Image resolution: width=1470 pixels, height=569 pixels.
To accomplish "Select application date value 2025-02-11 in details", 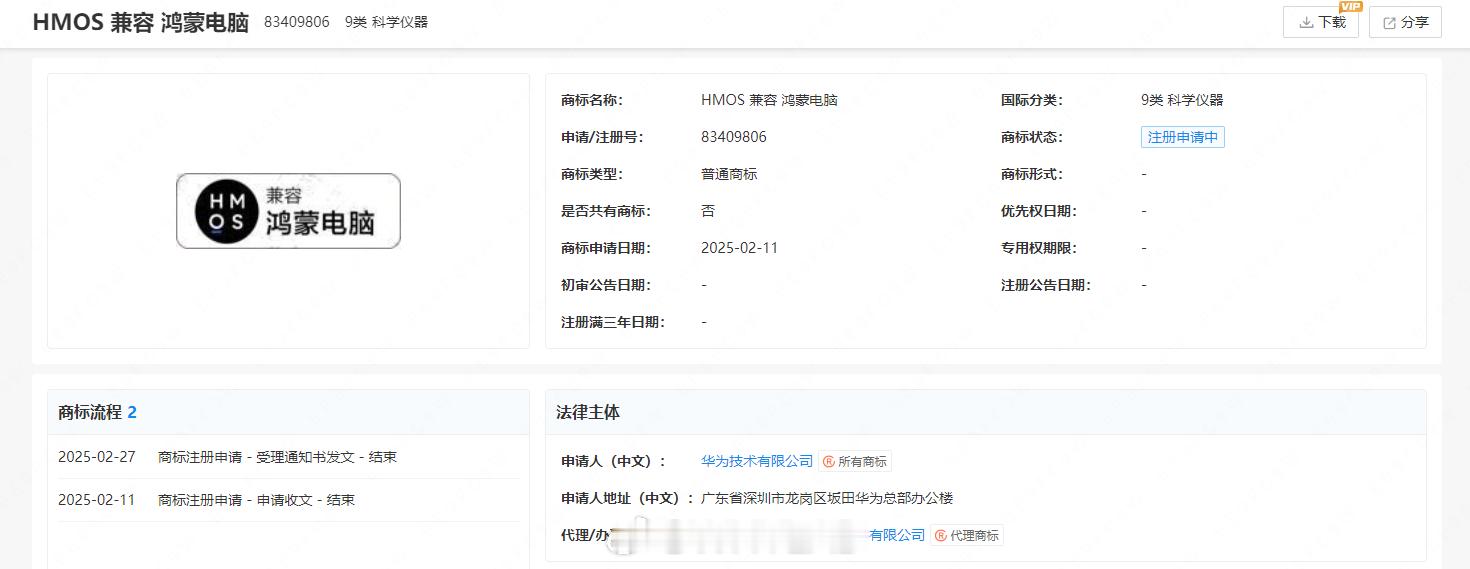I will click(739, 248).
